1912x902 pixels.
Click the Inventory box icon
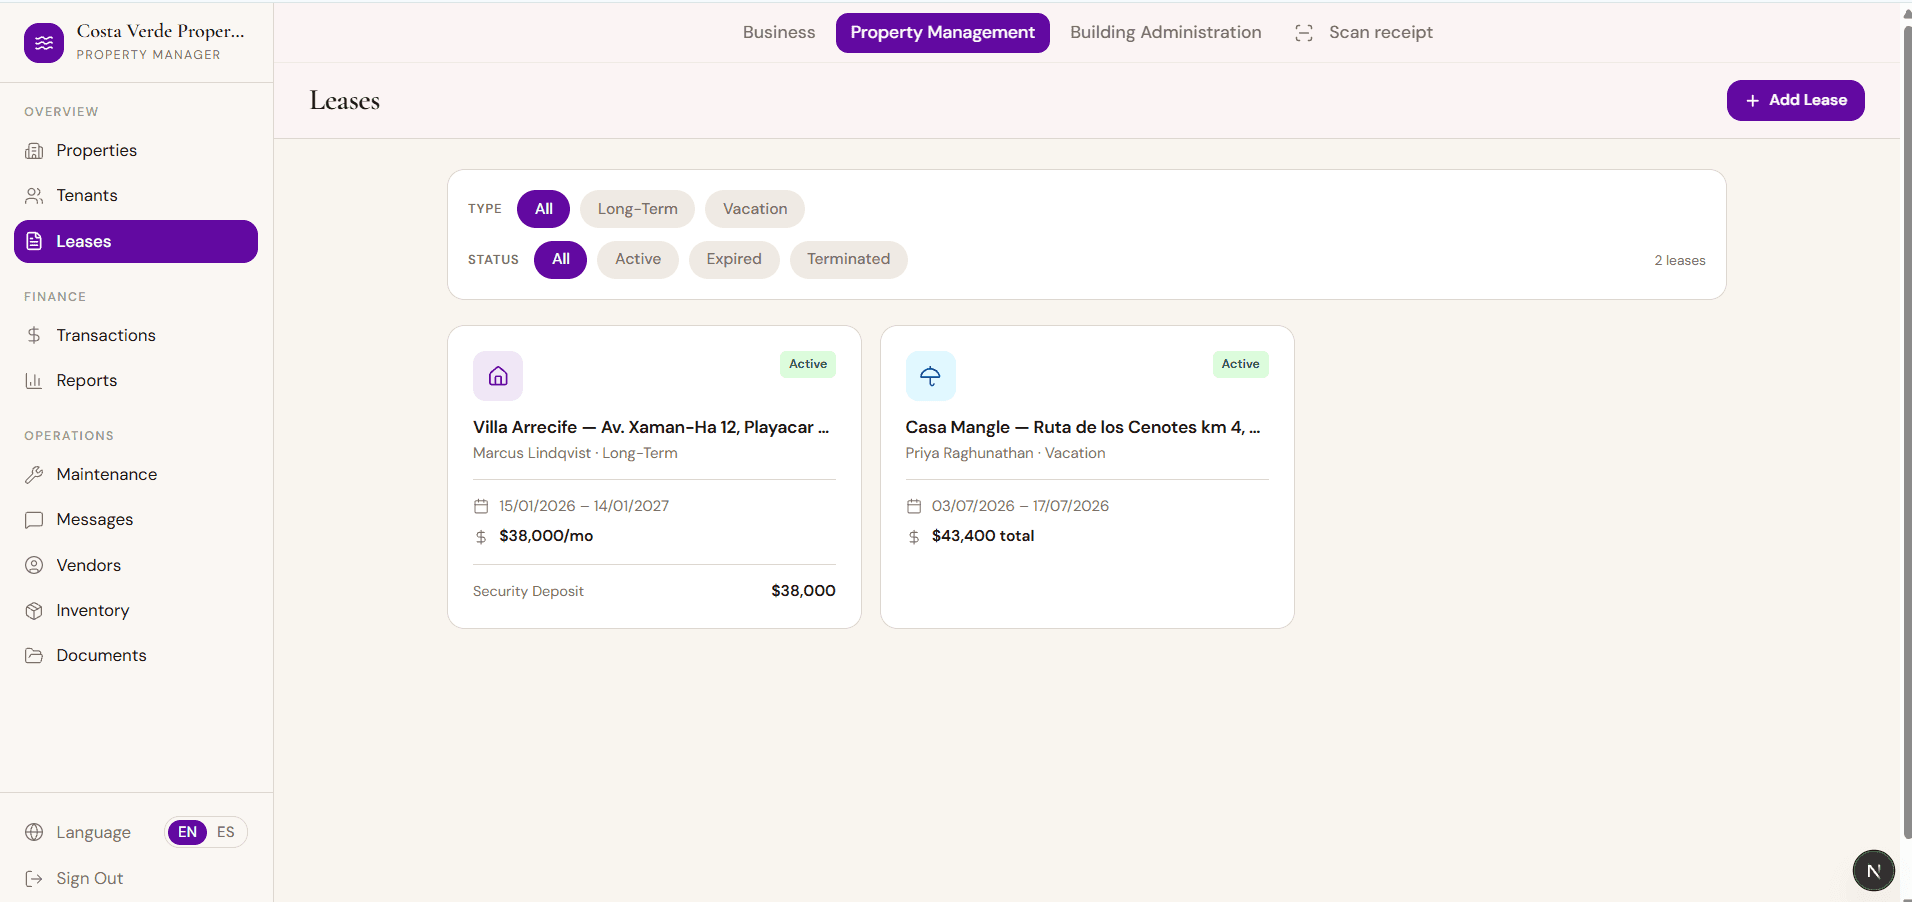click(34, 610)
